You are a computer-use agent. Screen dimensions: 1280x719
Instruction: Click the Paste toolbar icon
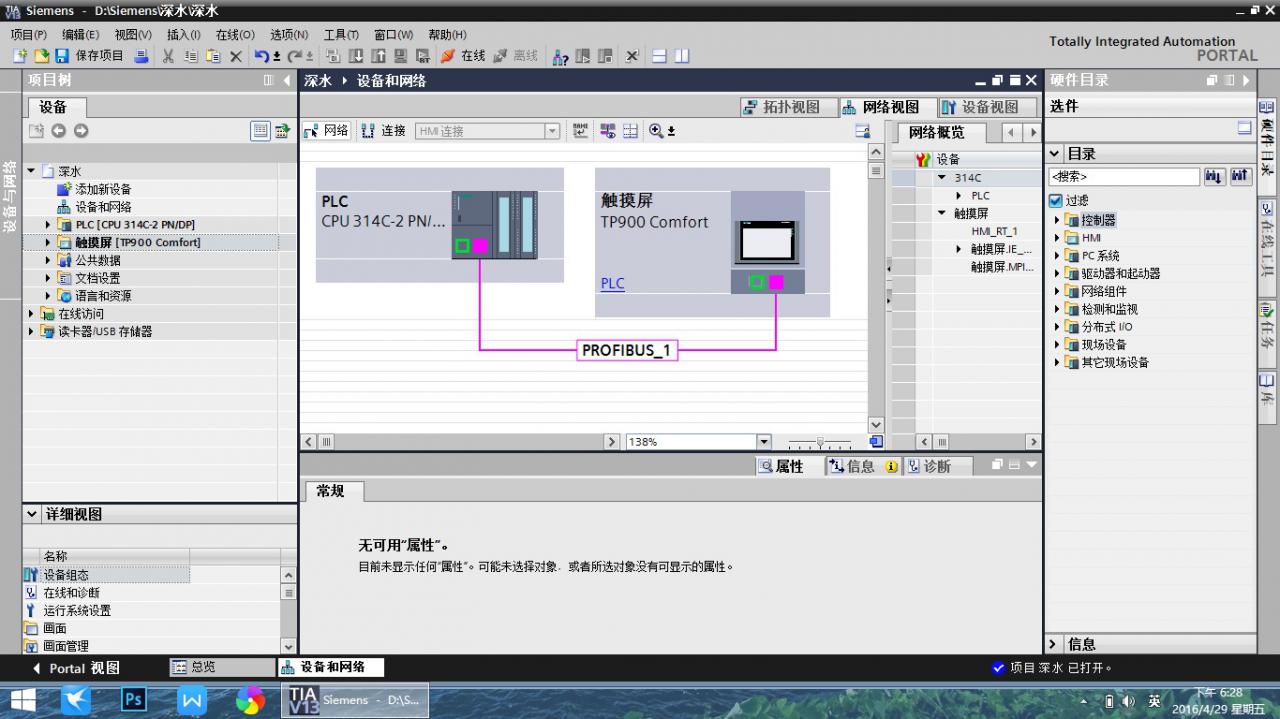(x=213, y=56)
